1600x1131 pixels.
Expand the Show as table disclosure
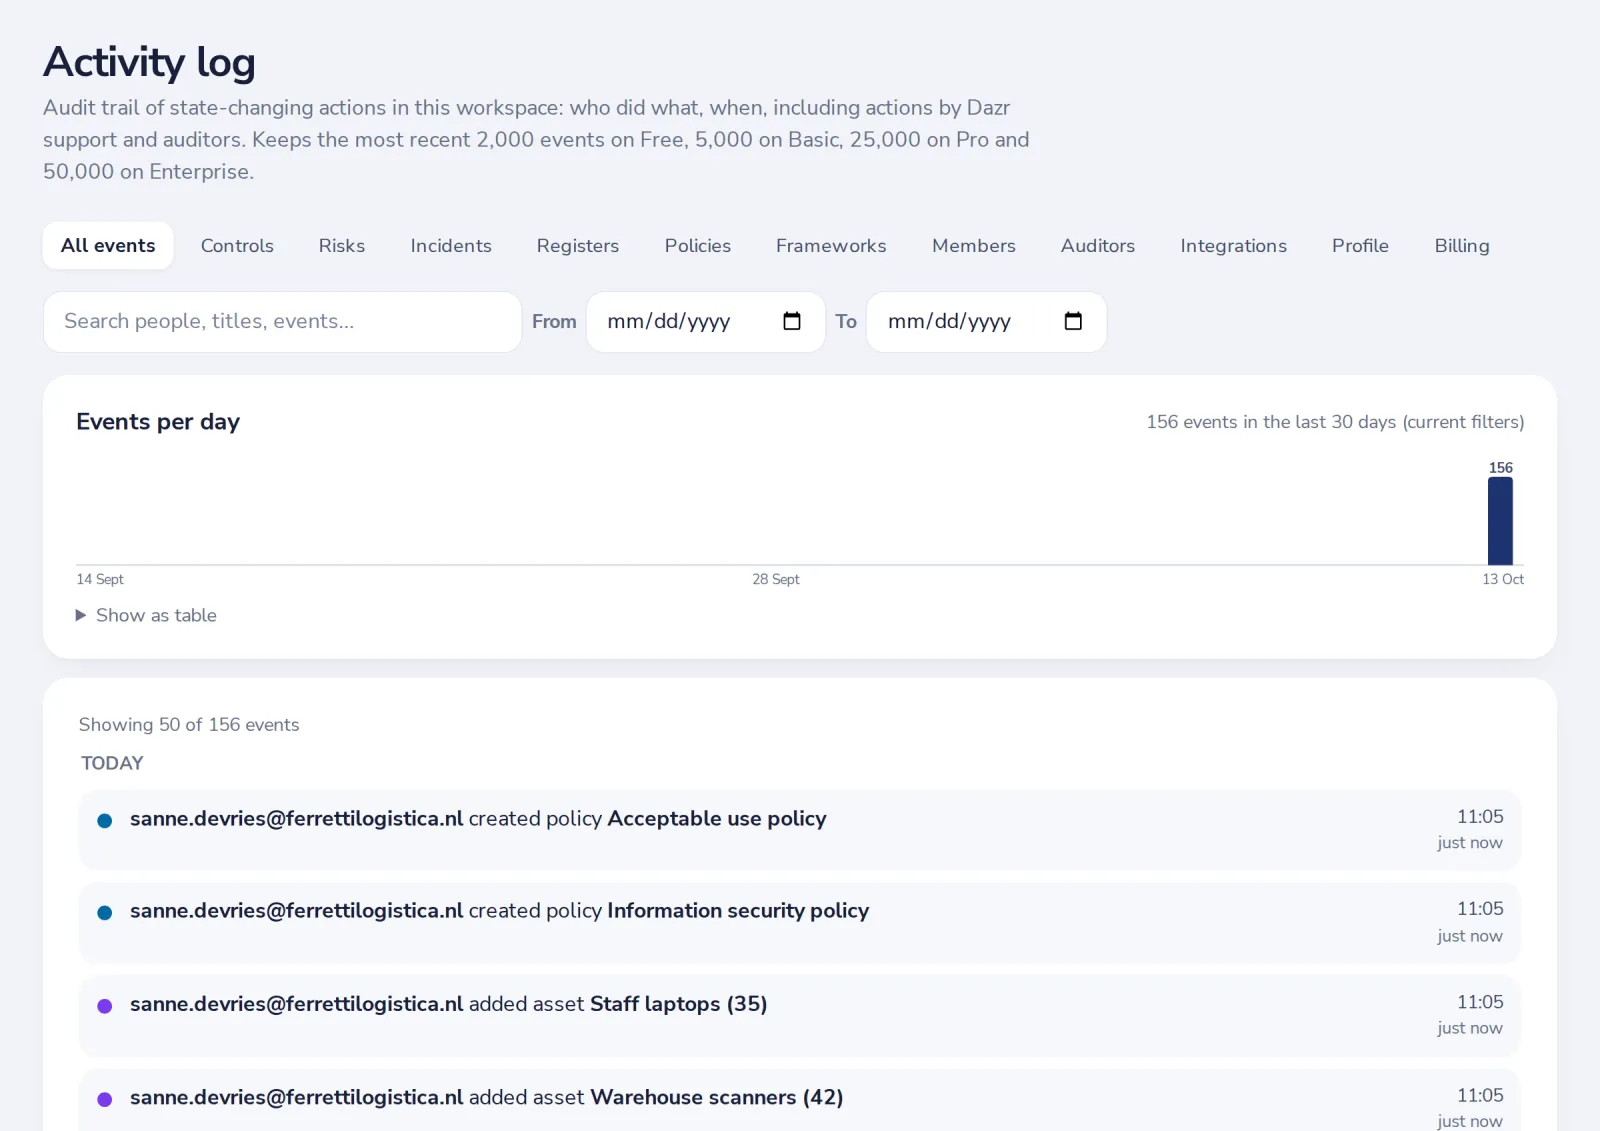[146, 615]
